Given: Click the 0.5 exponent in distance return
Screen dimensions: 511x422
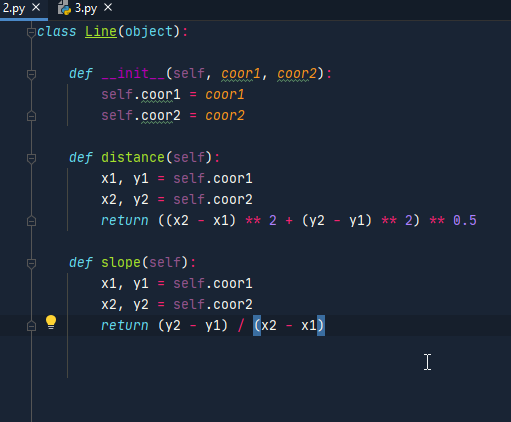Looking at the screenshot, I should [x=465, y=220].
